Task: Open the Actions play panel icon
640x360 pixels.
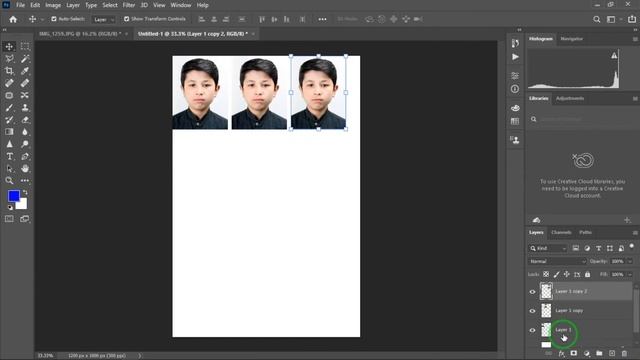Action: pos(515,57)
